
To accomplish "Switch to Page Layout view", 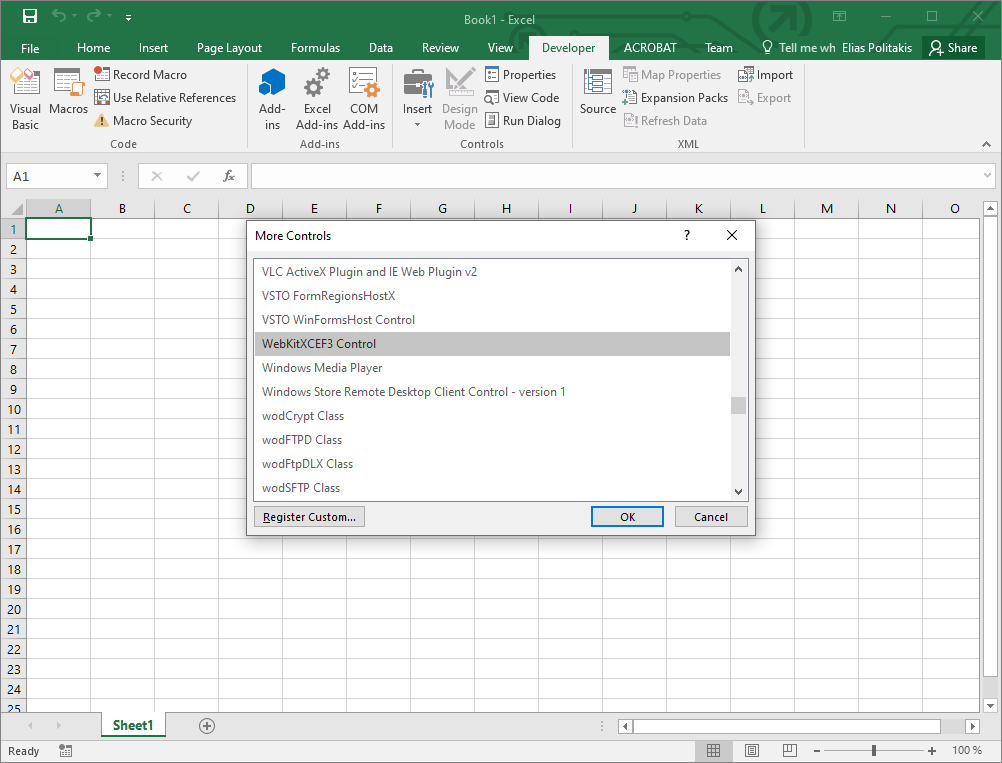I will pyautogui.click(x=752, y=750).
